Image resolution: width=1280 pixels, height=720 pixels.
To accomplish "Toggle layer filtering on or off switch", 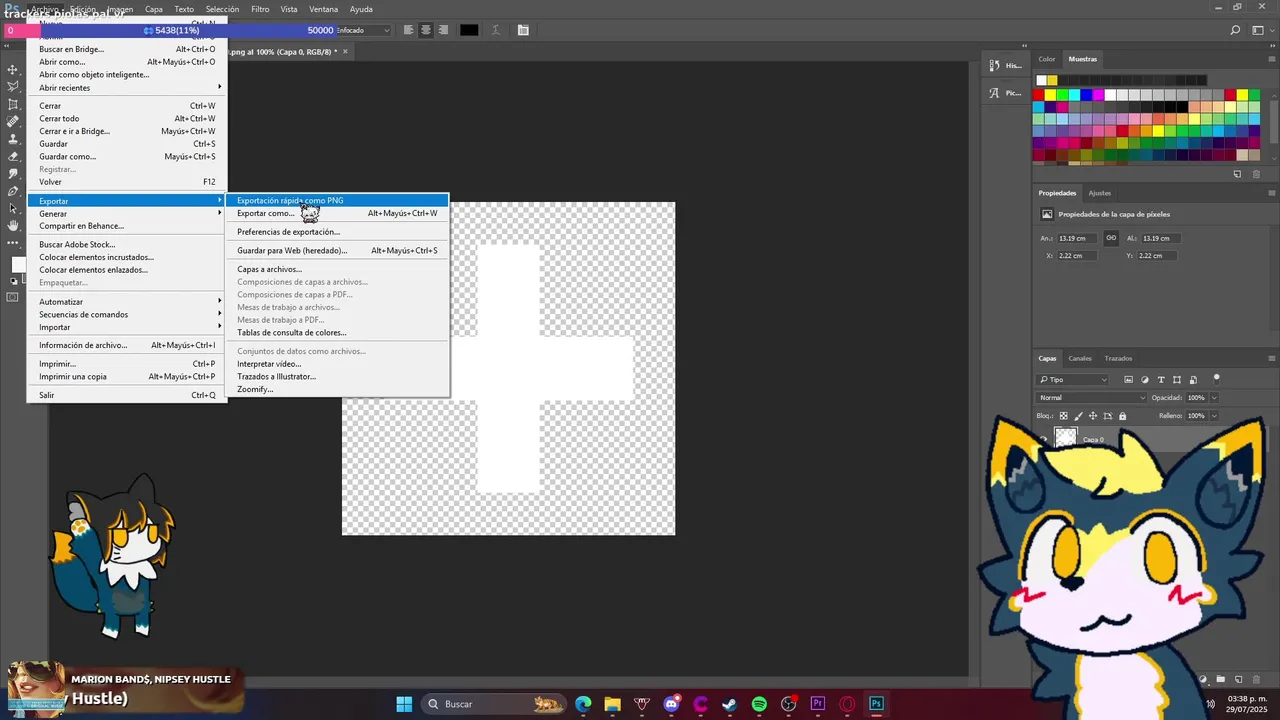I will (1217, 378).
